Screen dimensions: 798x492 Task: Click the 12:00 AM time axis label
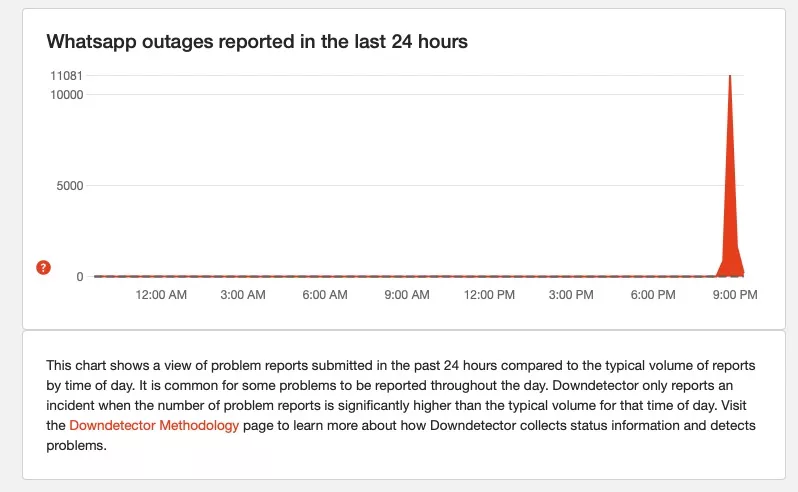coord(161,295)
